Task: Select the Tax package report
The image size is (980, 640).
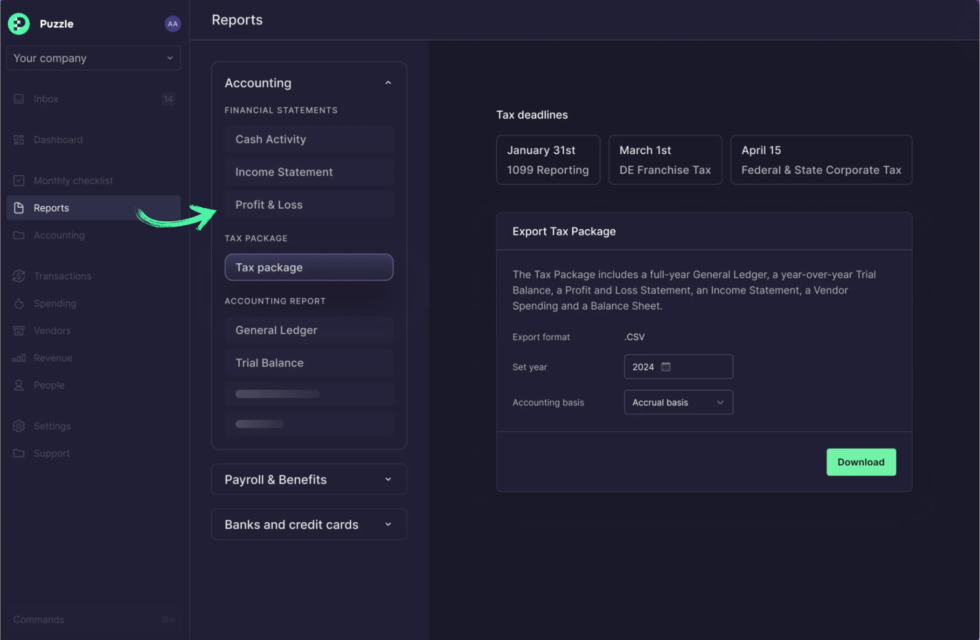Action: click(309, 268)
